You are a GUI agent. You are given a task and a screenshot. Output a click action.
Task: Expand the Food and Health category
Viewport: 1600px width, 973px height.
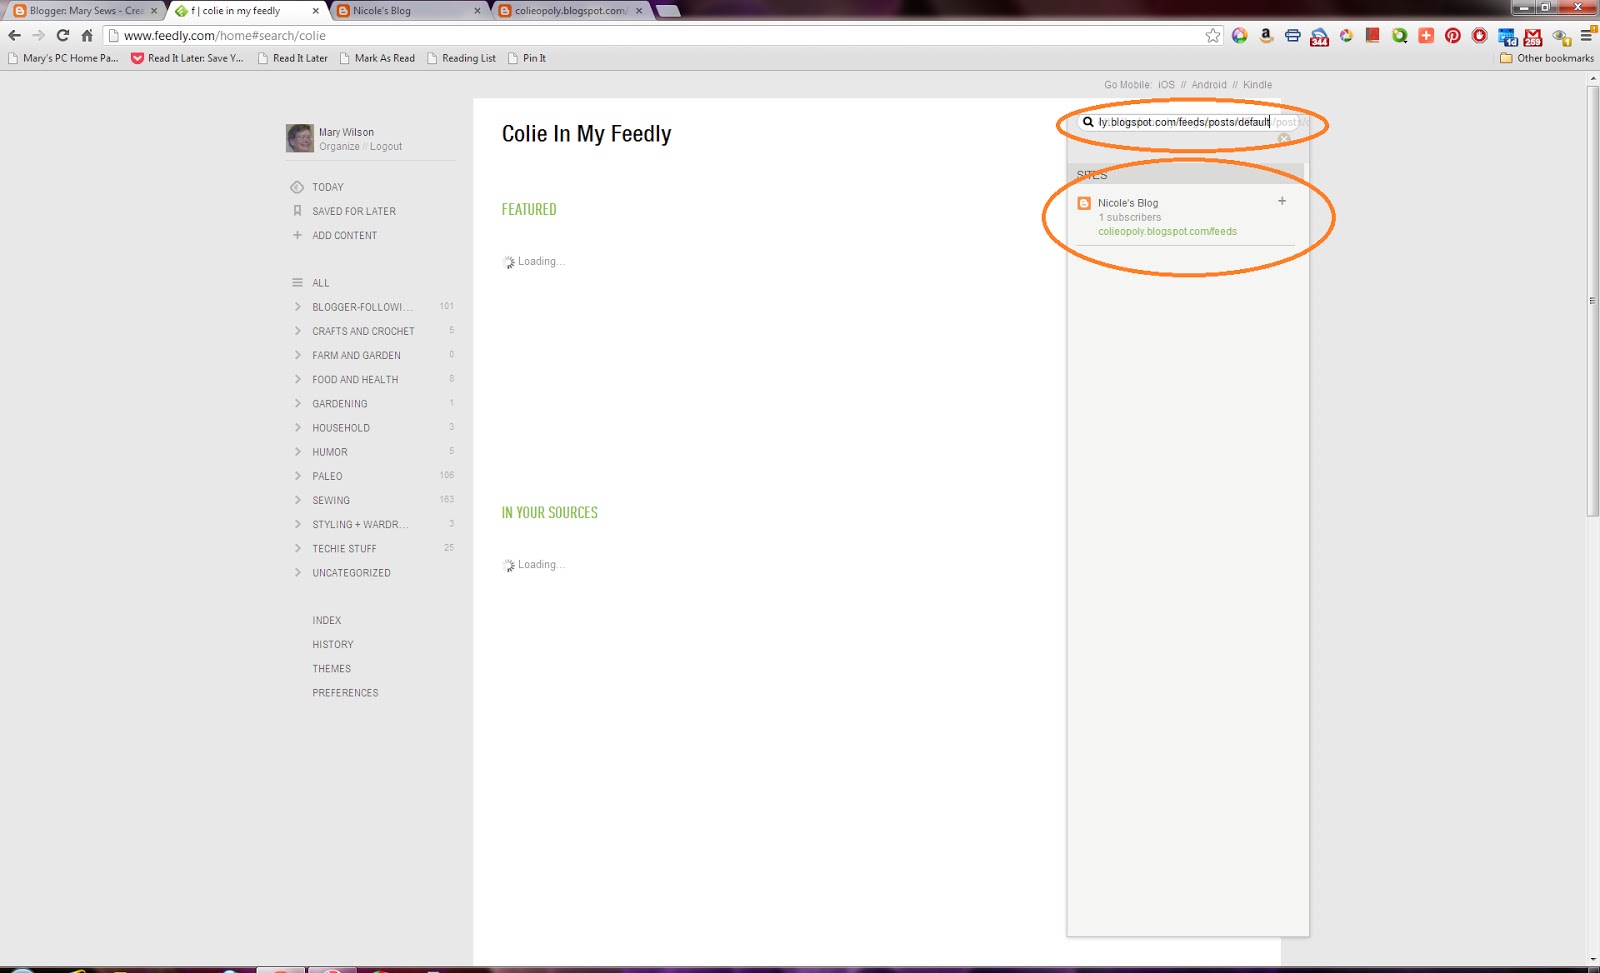[297, 379]
